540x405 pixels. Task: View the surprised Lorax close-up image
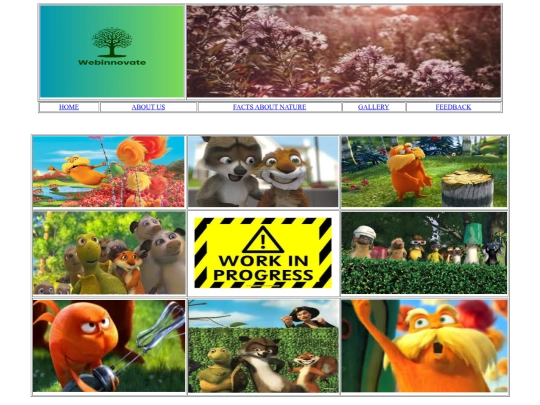pos(425,346)
